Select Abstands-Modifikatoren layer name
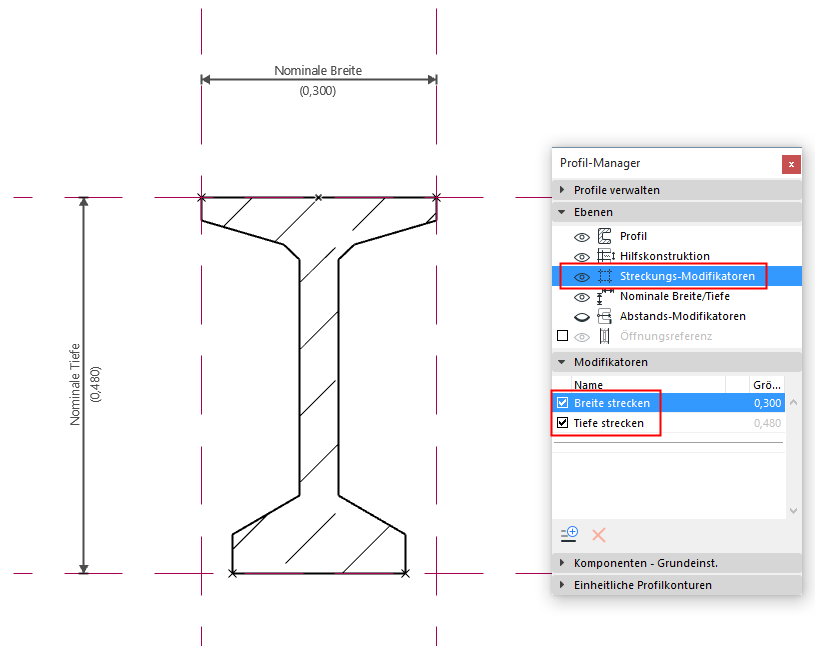Viewport: 815px width, 646px height. point(682,316)
